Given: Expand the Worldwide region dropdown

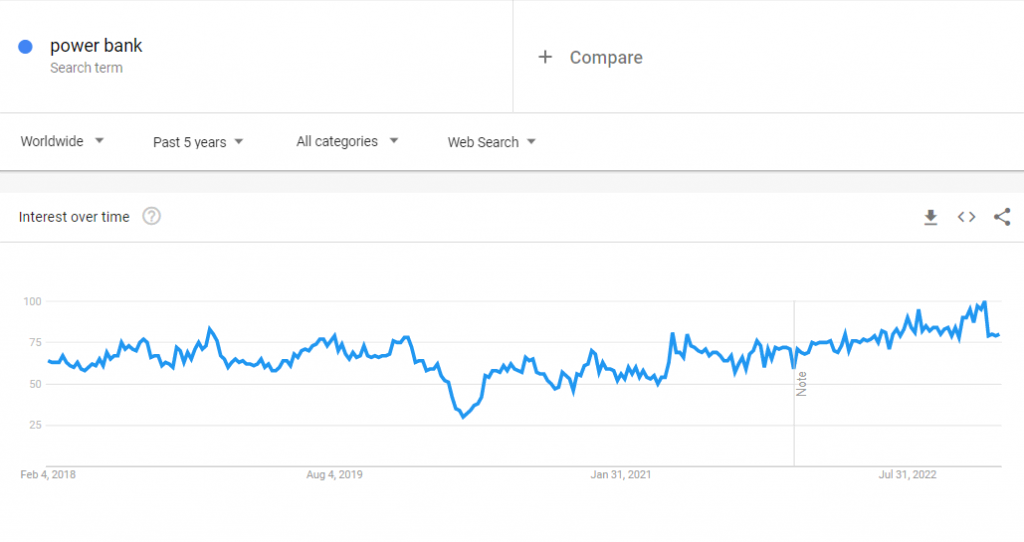Looking at the screenshot, I should pos(63,142).
